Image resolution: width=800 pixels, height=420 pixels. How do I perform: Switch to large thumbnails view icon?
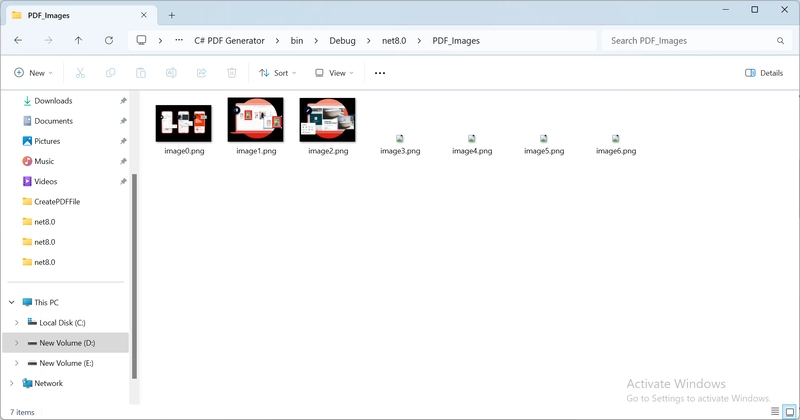pyautogui.click(x=790, y=411)
